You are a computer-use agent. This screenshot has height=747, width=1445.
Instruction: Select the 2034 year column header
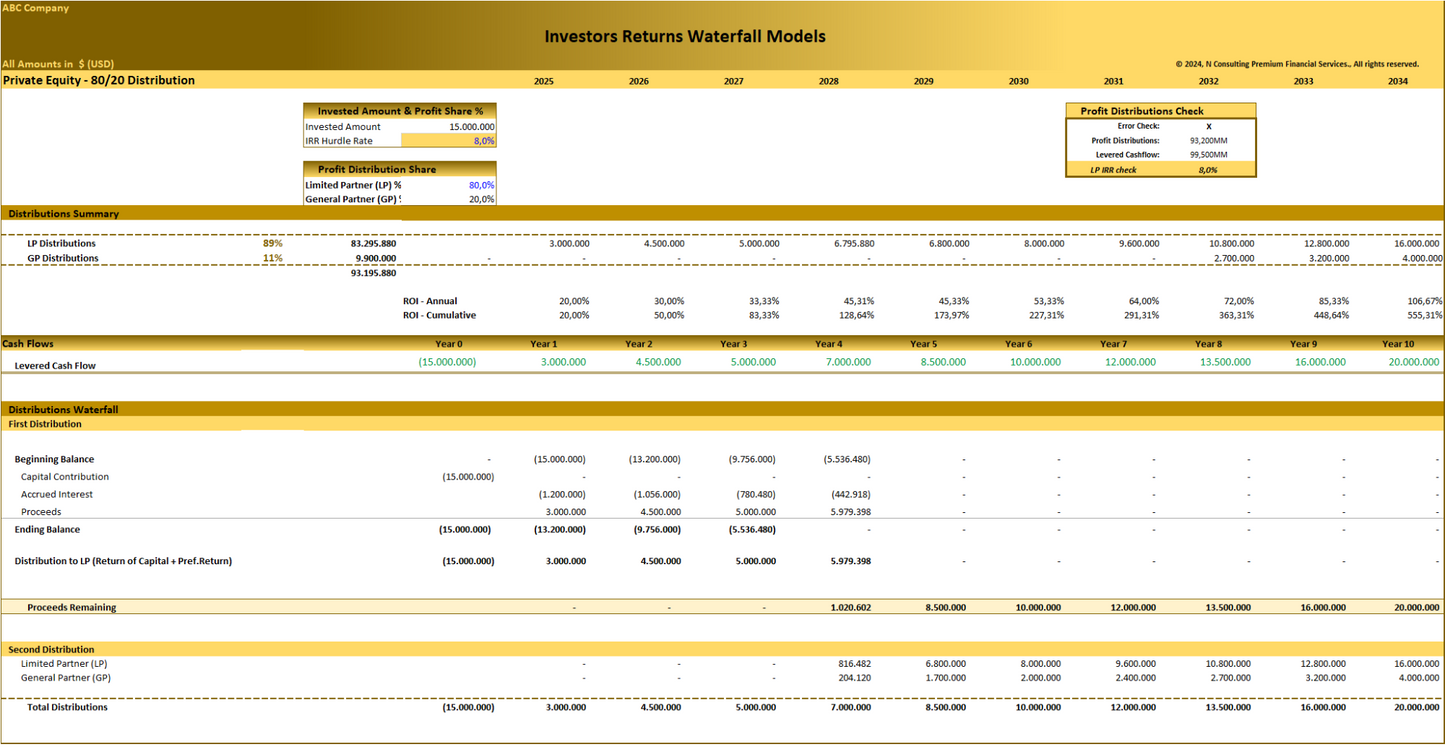click(x=1398, y=81)
